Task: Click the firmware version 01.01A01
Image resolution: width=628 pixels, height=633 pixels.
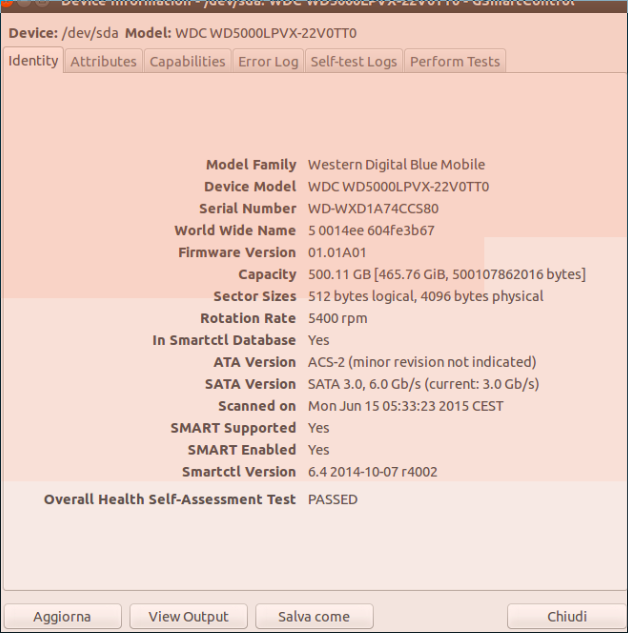Action: coord(337,253)
